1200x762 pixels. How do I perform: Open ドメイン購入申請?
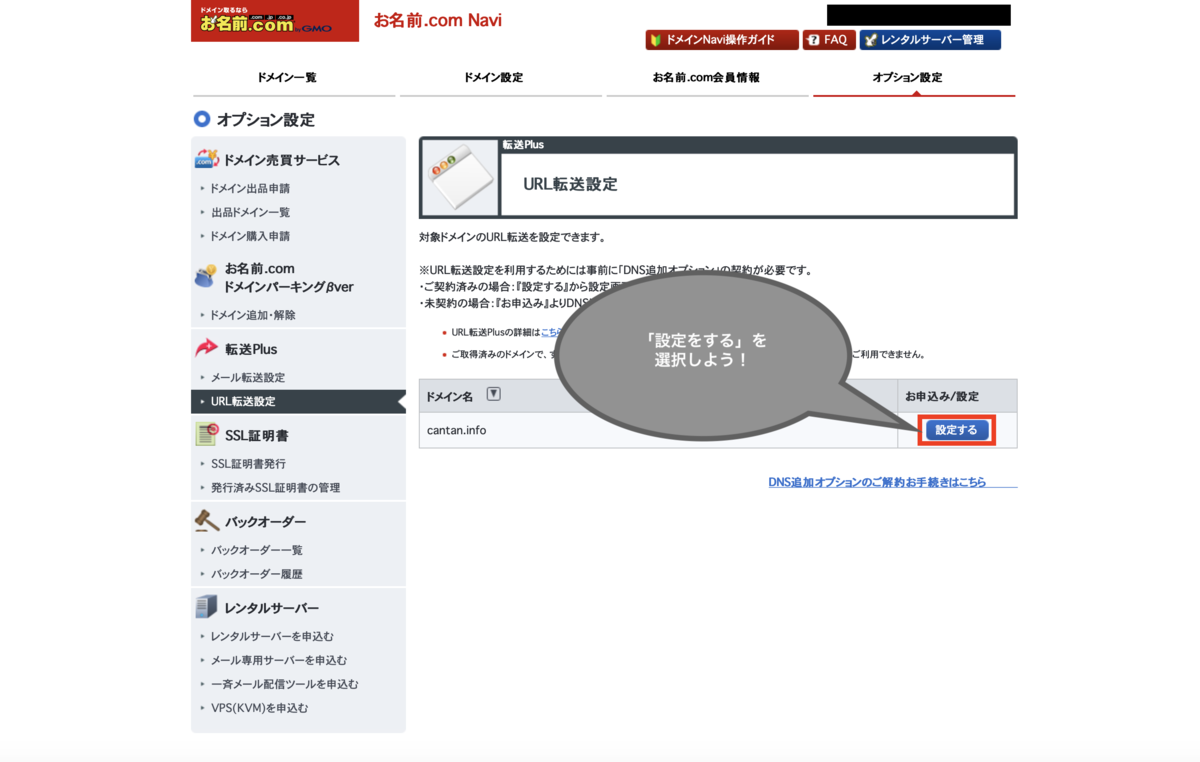pyautogui.click(x=250, y=236)
